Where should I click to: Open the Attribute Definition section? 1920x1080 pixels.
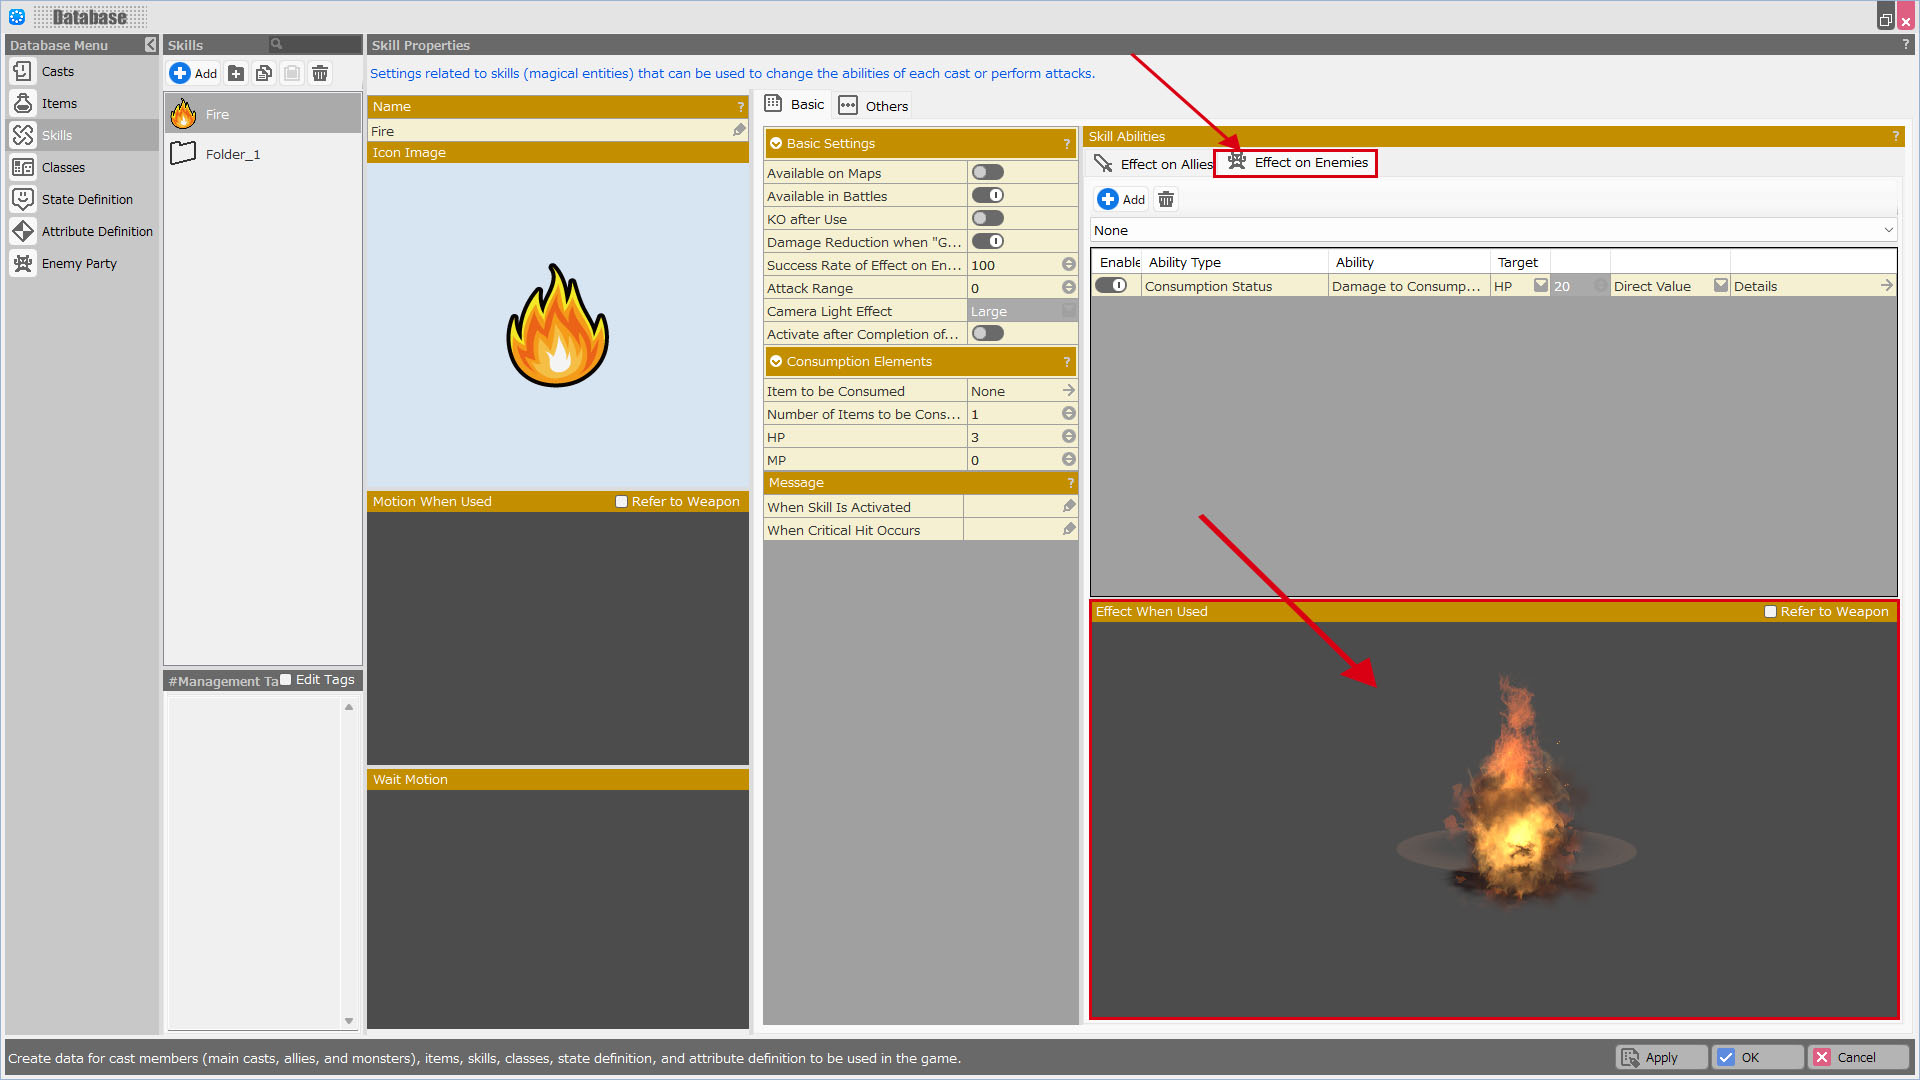coord(82,231)
